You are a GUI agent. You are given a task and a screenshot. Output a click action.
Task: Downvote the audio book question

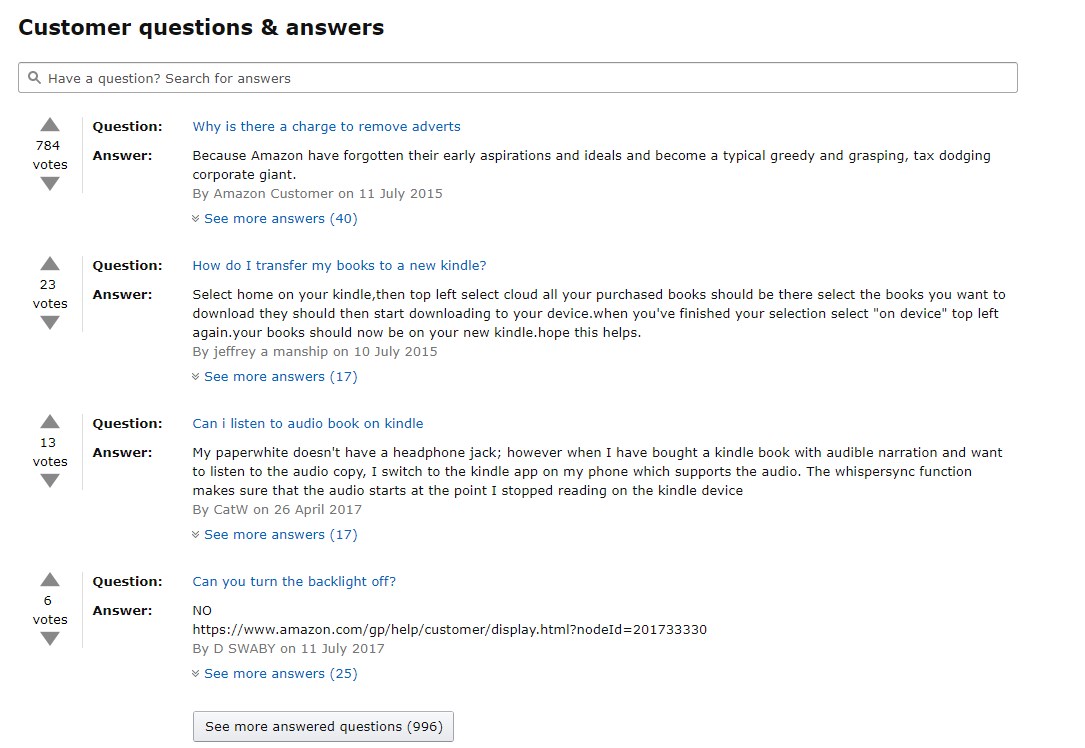pos(50,481)
